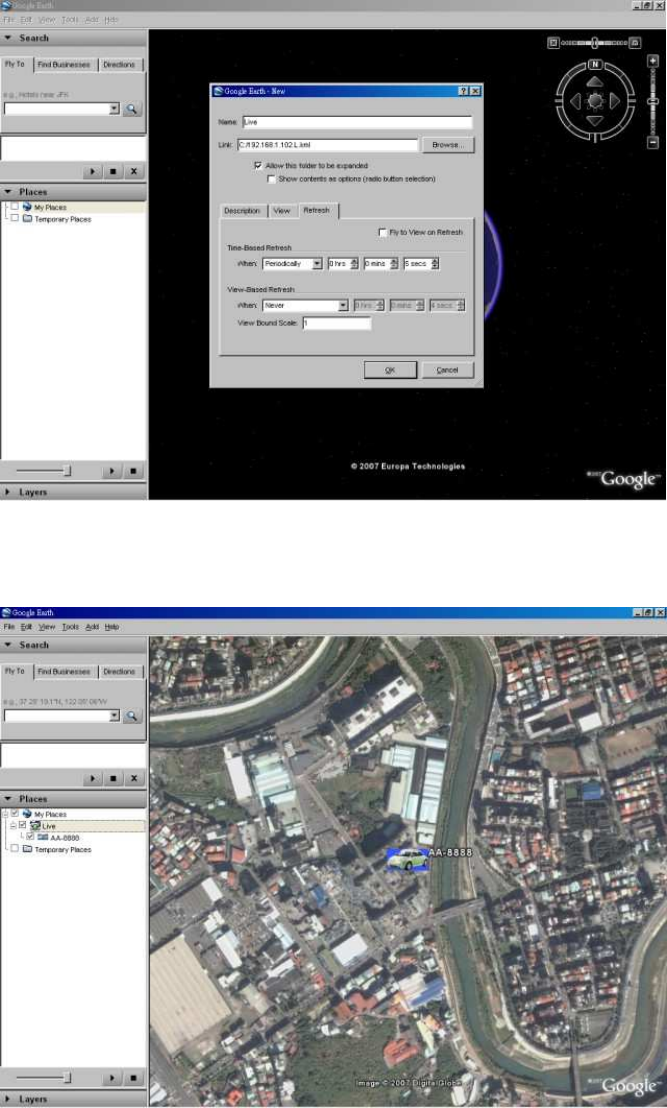Expand Layers panel in satellite-map window
The image size is (667, 1108).
pos(8,1099)
